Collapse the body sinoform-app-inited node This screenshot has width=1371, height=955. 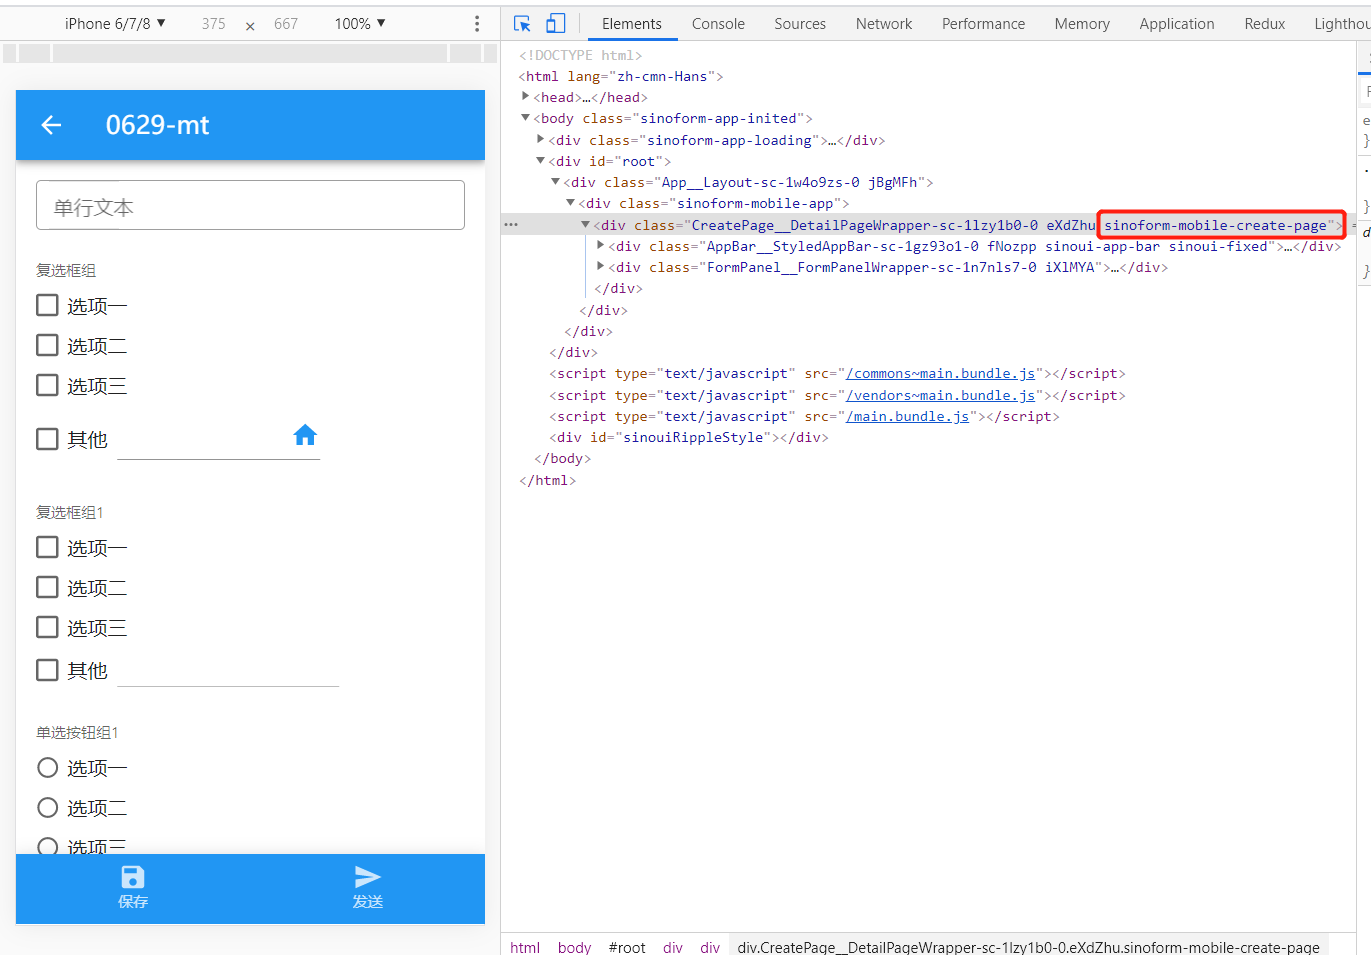pyautogui.click(x=526, y=118)
